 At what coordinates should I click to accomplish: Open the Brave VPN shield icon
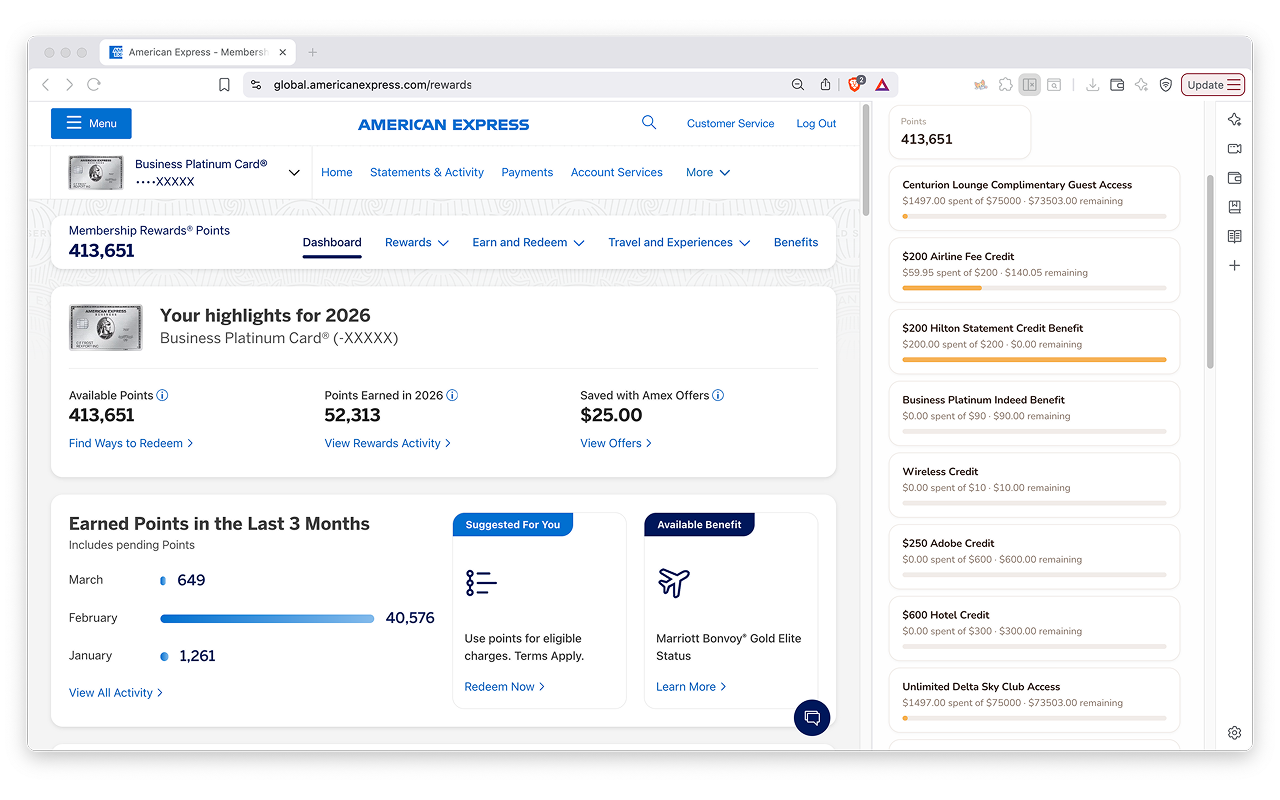click(1165, 85)
